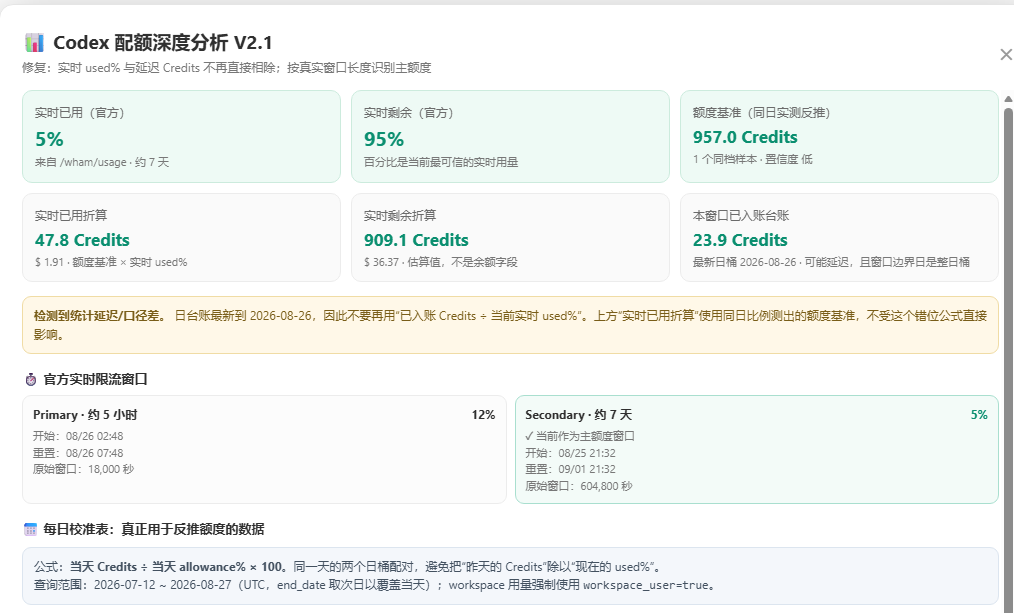Viewport: 1014px width, 613px height.
Task: Click the Codex 配额深度分析 V2.1 title
Action: (162, 43)
